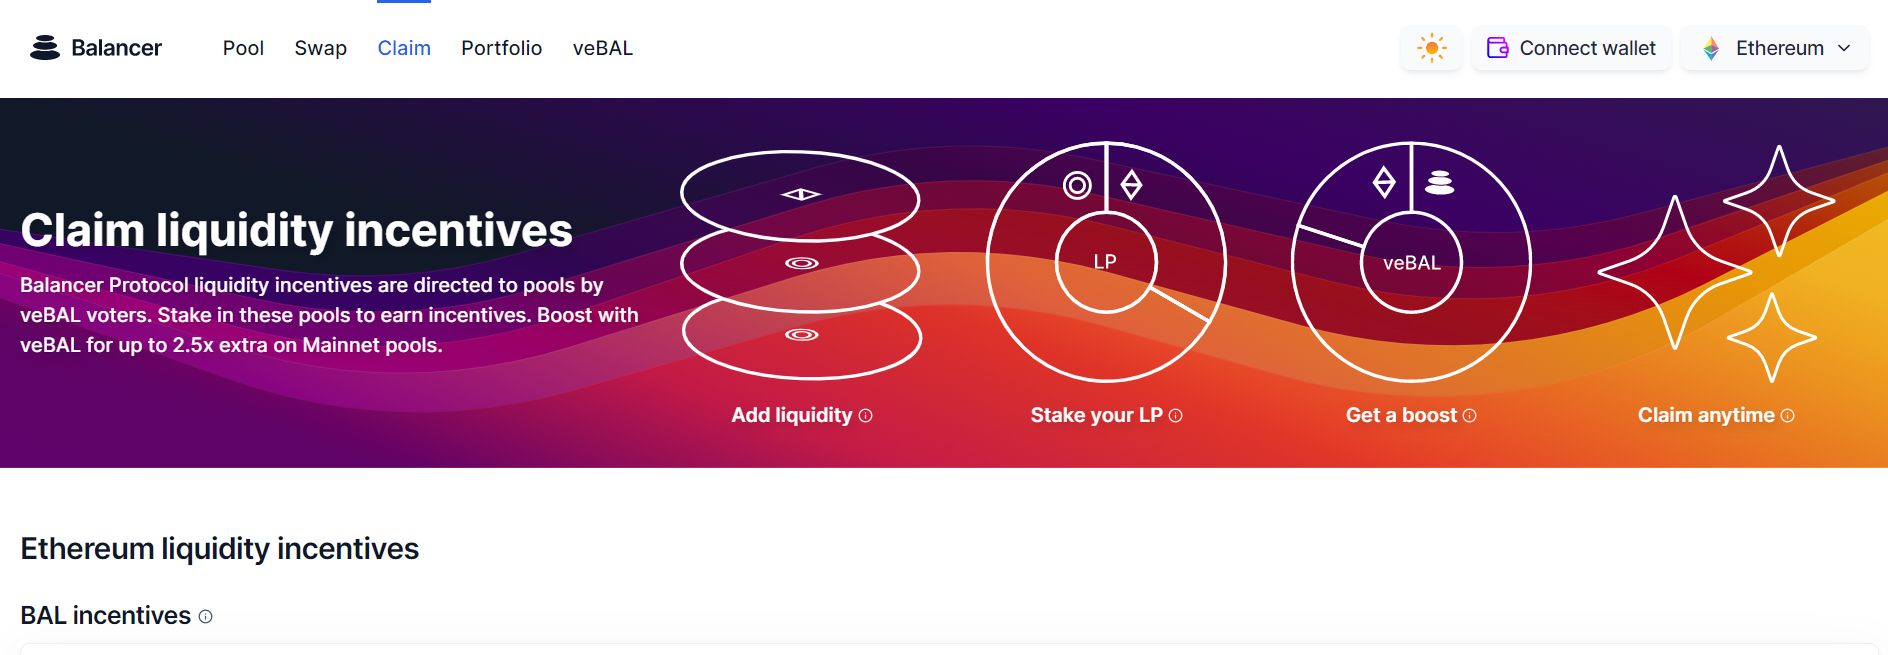The image size is (1888, 655).
Task: Click the wallet icon in Connect wallet
Action: [x=1497, y=48]
